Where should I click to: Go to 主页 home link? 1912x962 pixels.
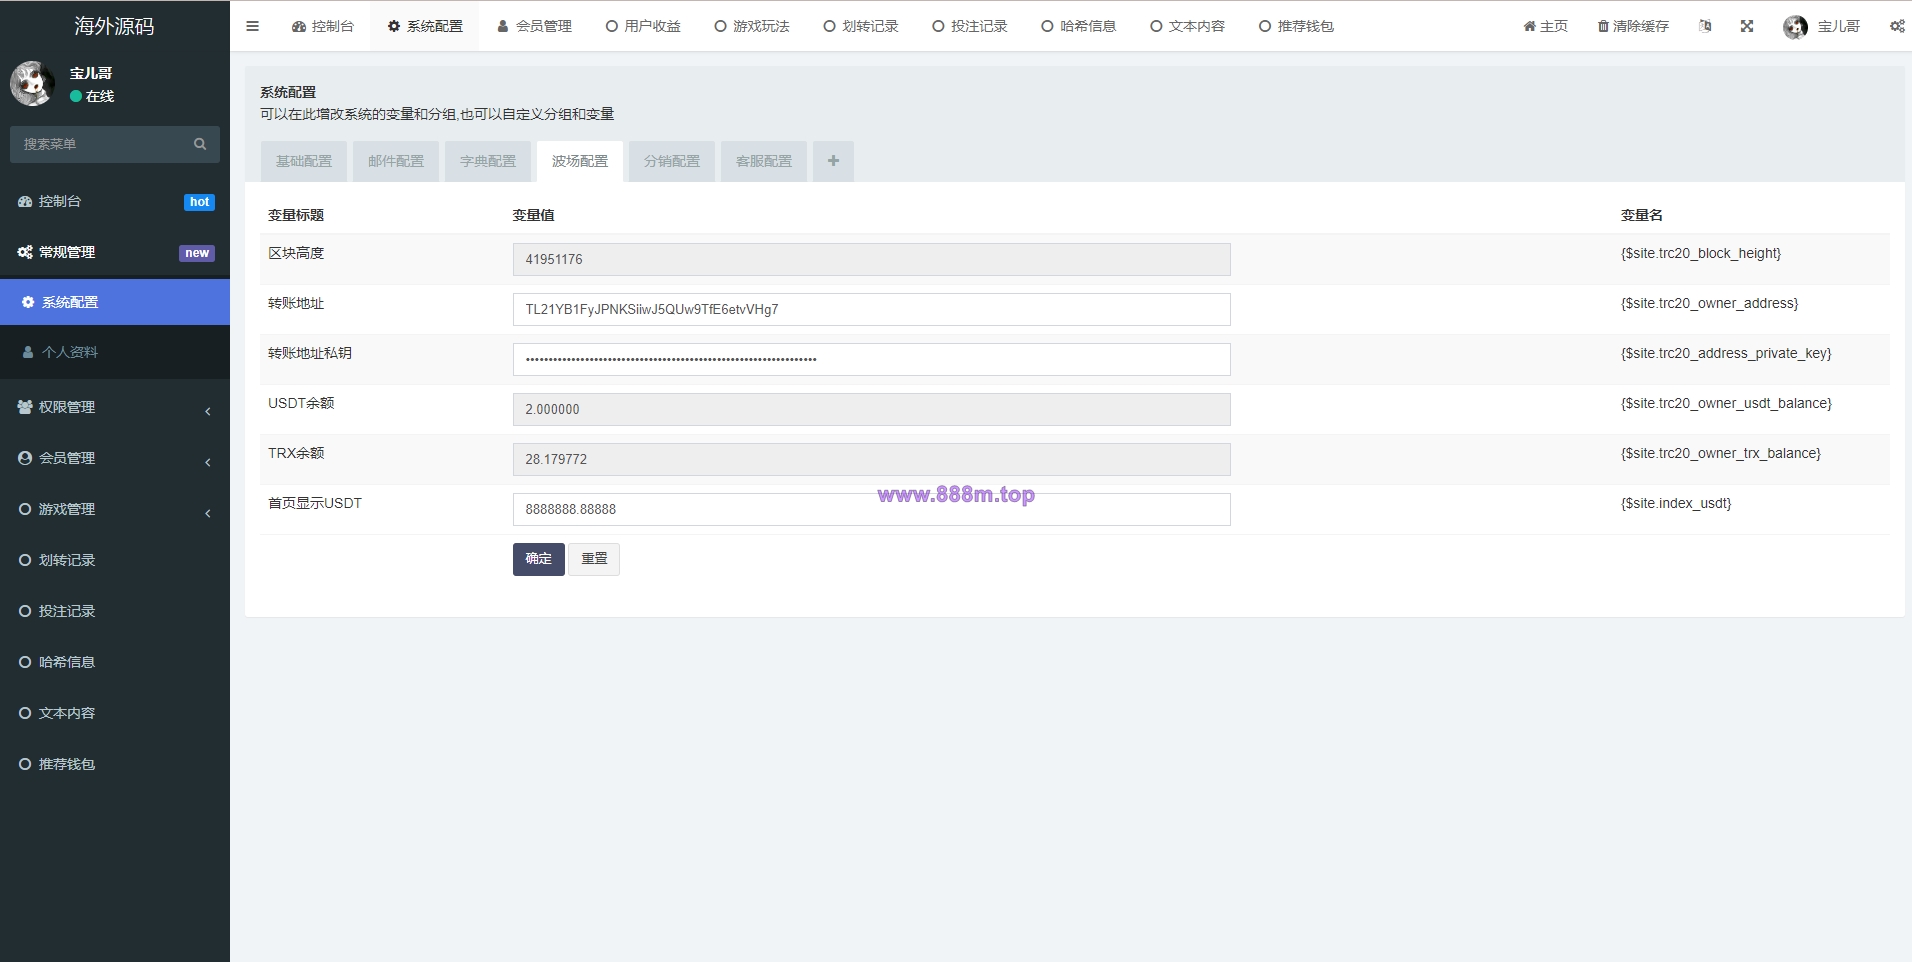tap(1546, 26)
